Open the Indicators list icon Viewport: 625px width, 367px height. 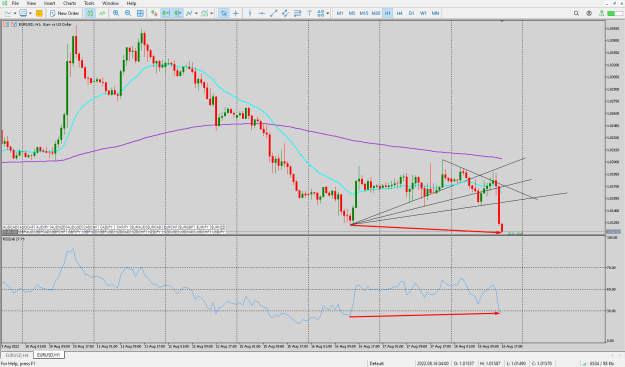click(x=189, y=13)
